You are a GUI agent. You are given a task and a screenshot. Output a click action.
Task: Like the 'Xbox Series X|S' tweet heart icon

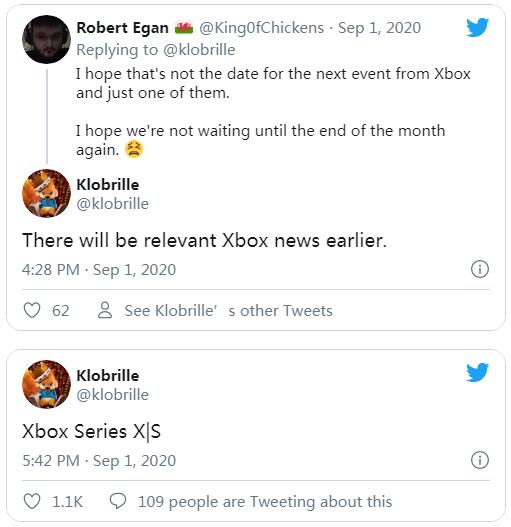(x=32, y=501)
